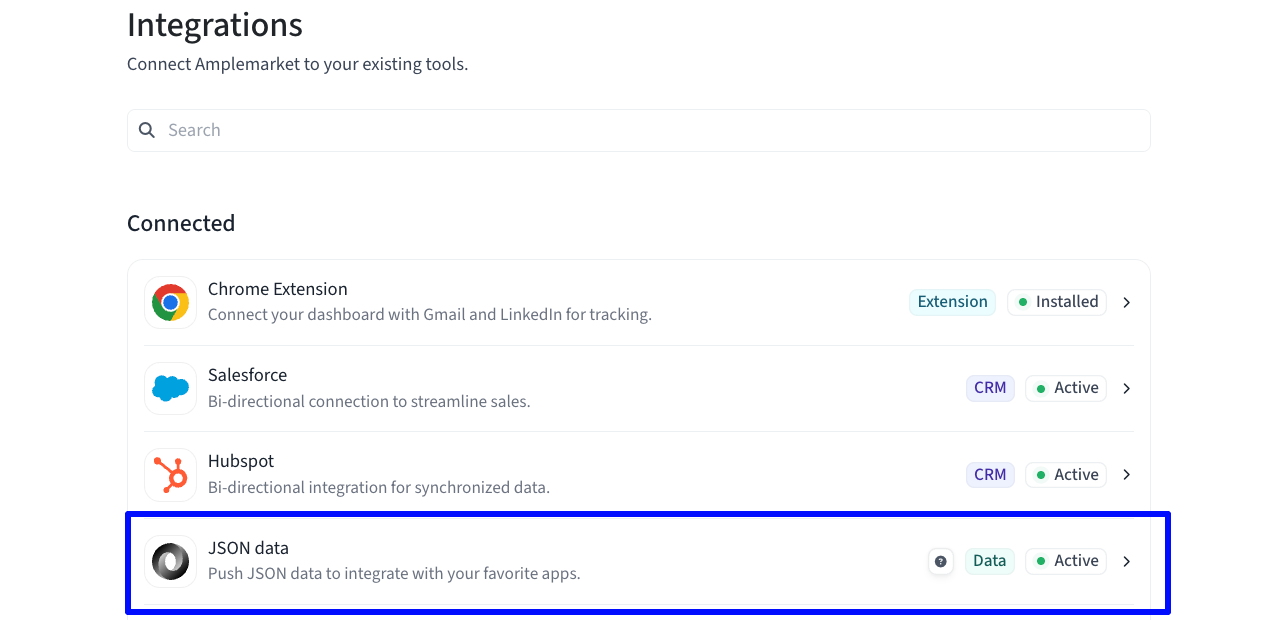
Task: Expand the Salesforce row chevron
Action: (x=1126, y=388)
